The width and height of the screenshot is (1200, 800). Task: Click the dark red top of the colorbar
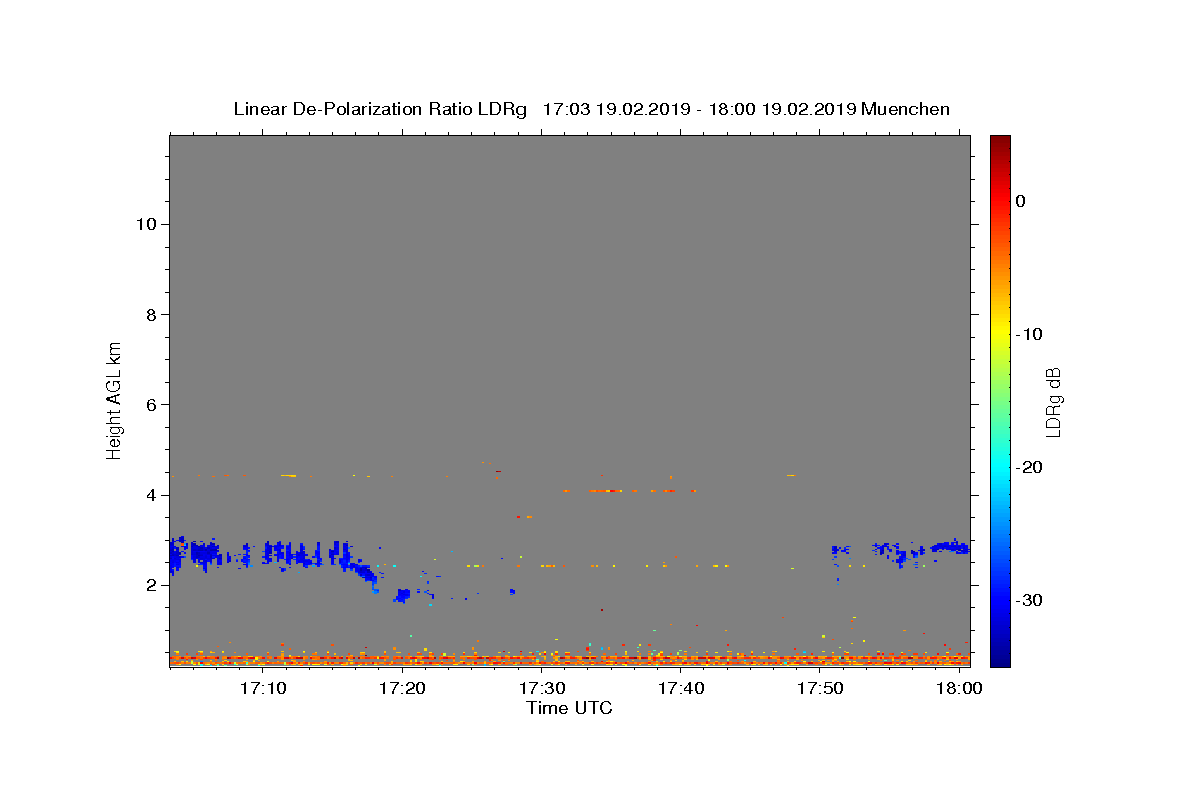(x=1000, y=143)
